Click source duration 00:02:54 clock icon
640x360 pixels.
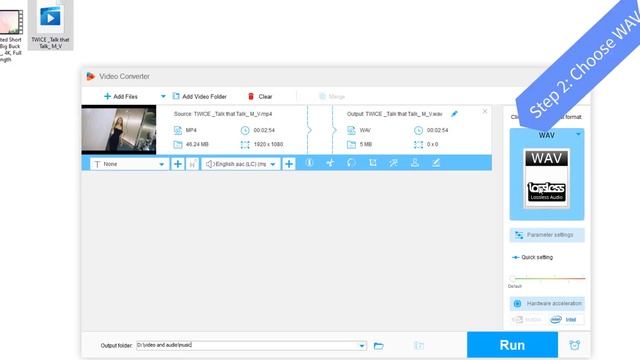coord(245,130)
